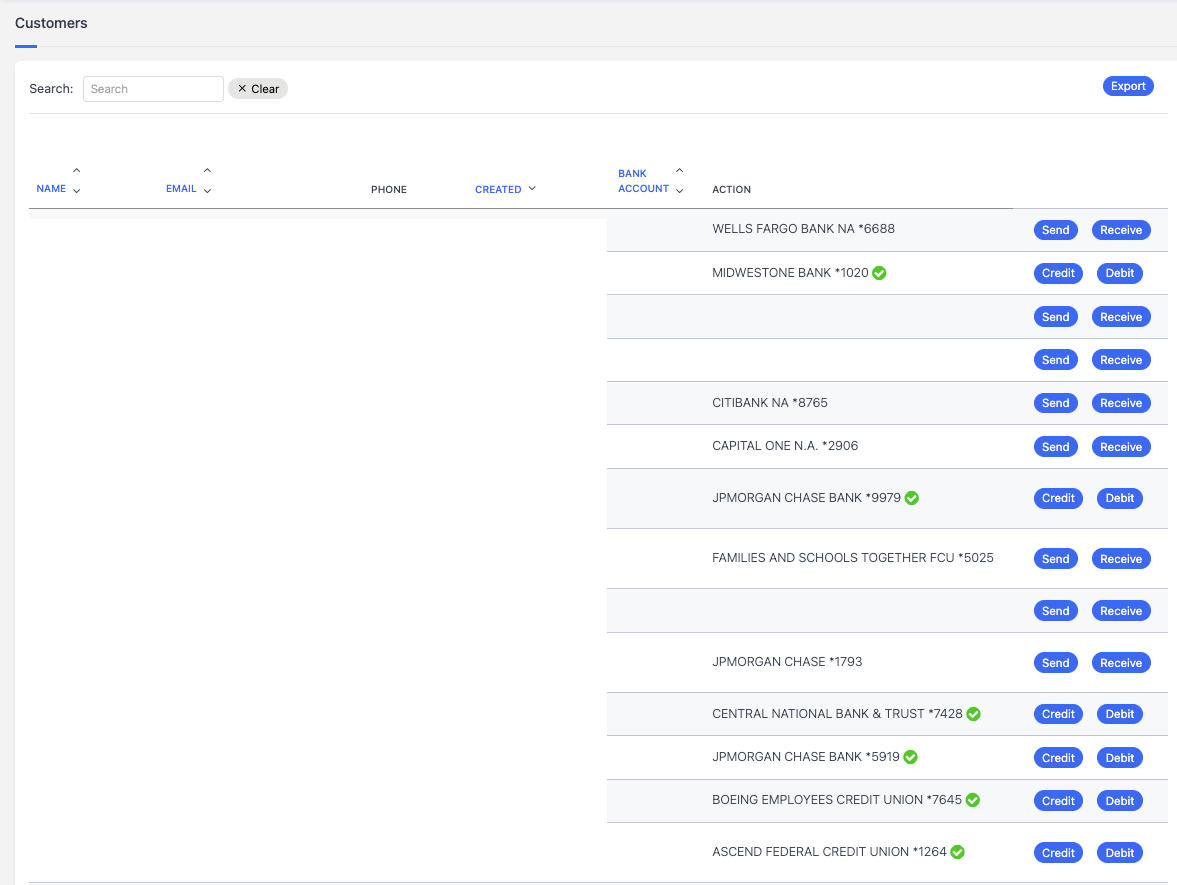Receive from JPMORGAN CHASE *1793 customer
The image size is (1177, 885).
[x=1121, y=663]
